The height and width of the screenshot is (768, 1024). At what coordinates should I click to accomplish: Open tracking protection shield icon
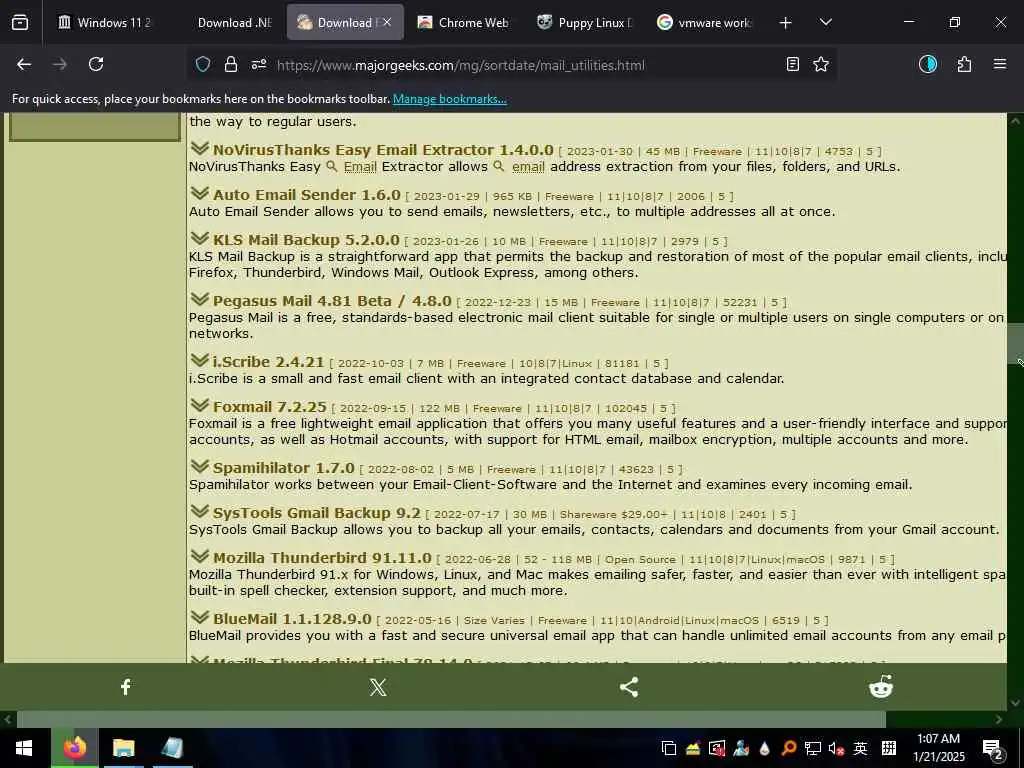pyautogui.click(x=203, y=64)
